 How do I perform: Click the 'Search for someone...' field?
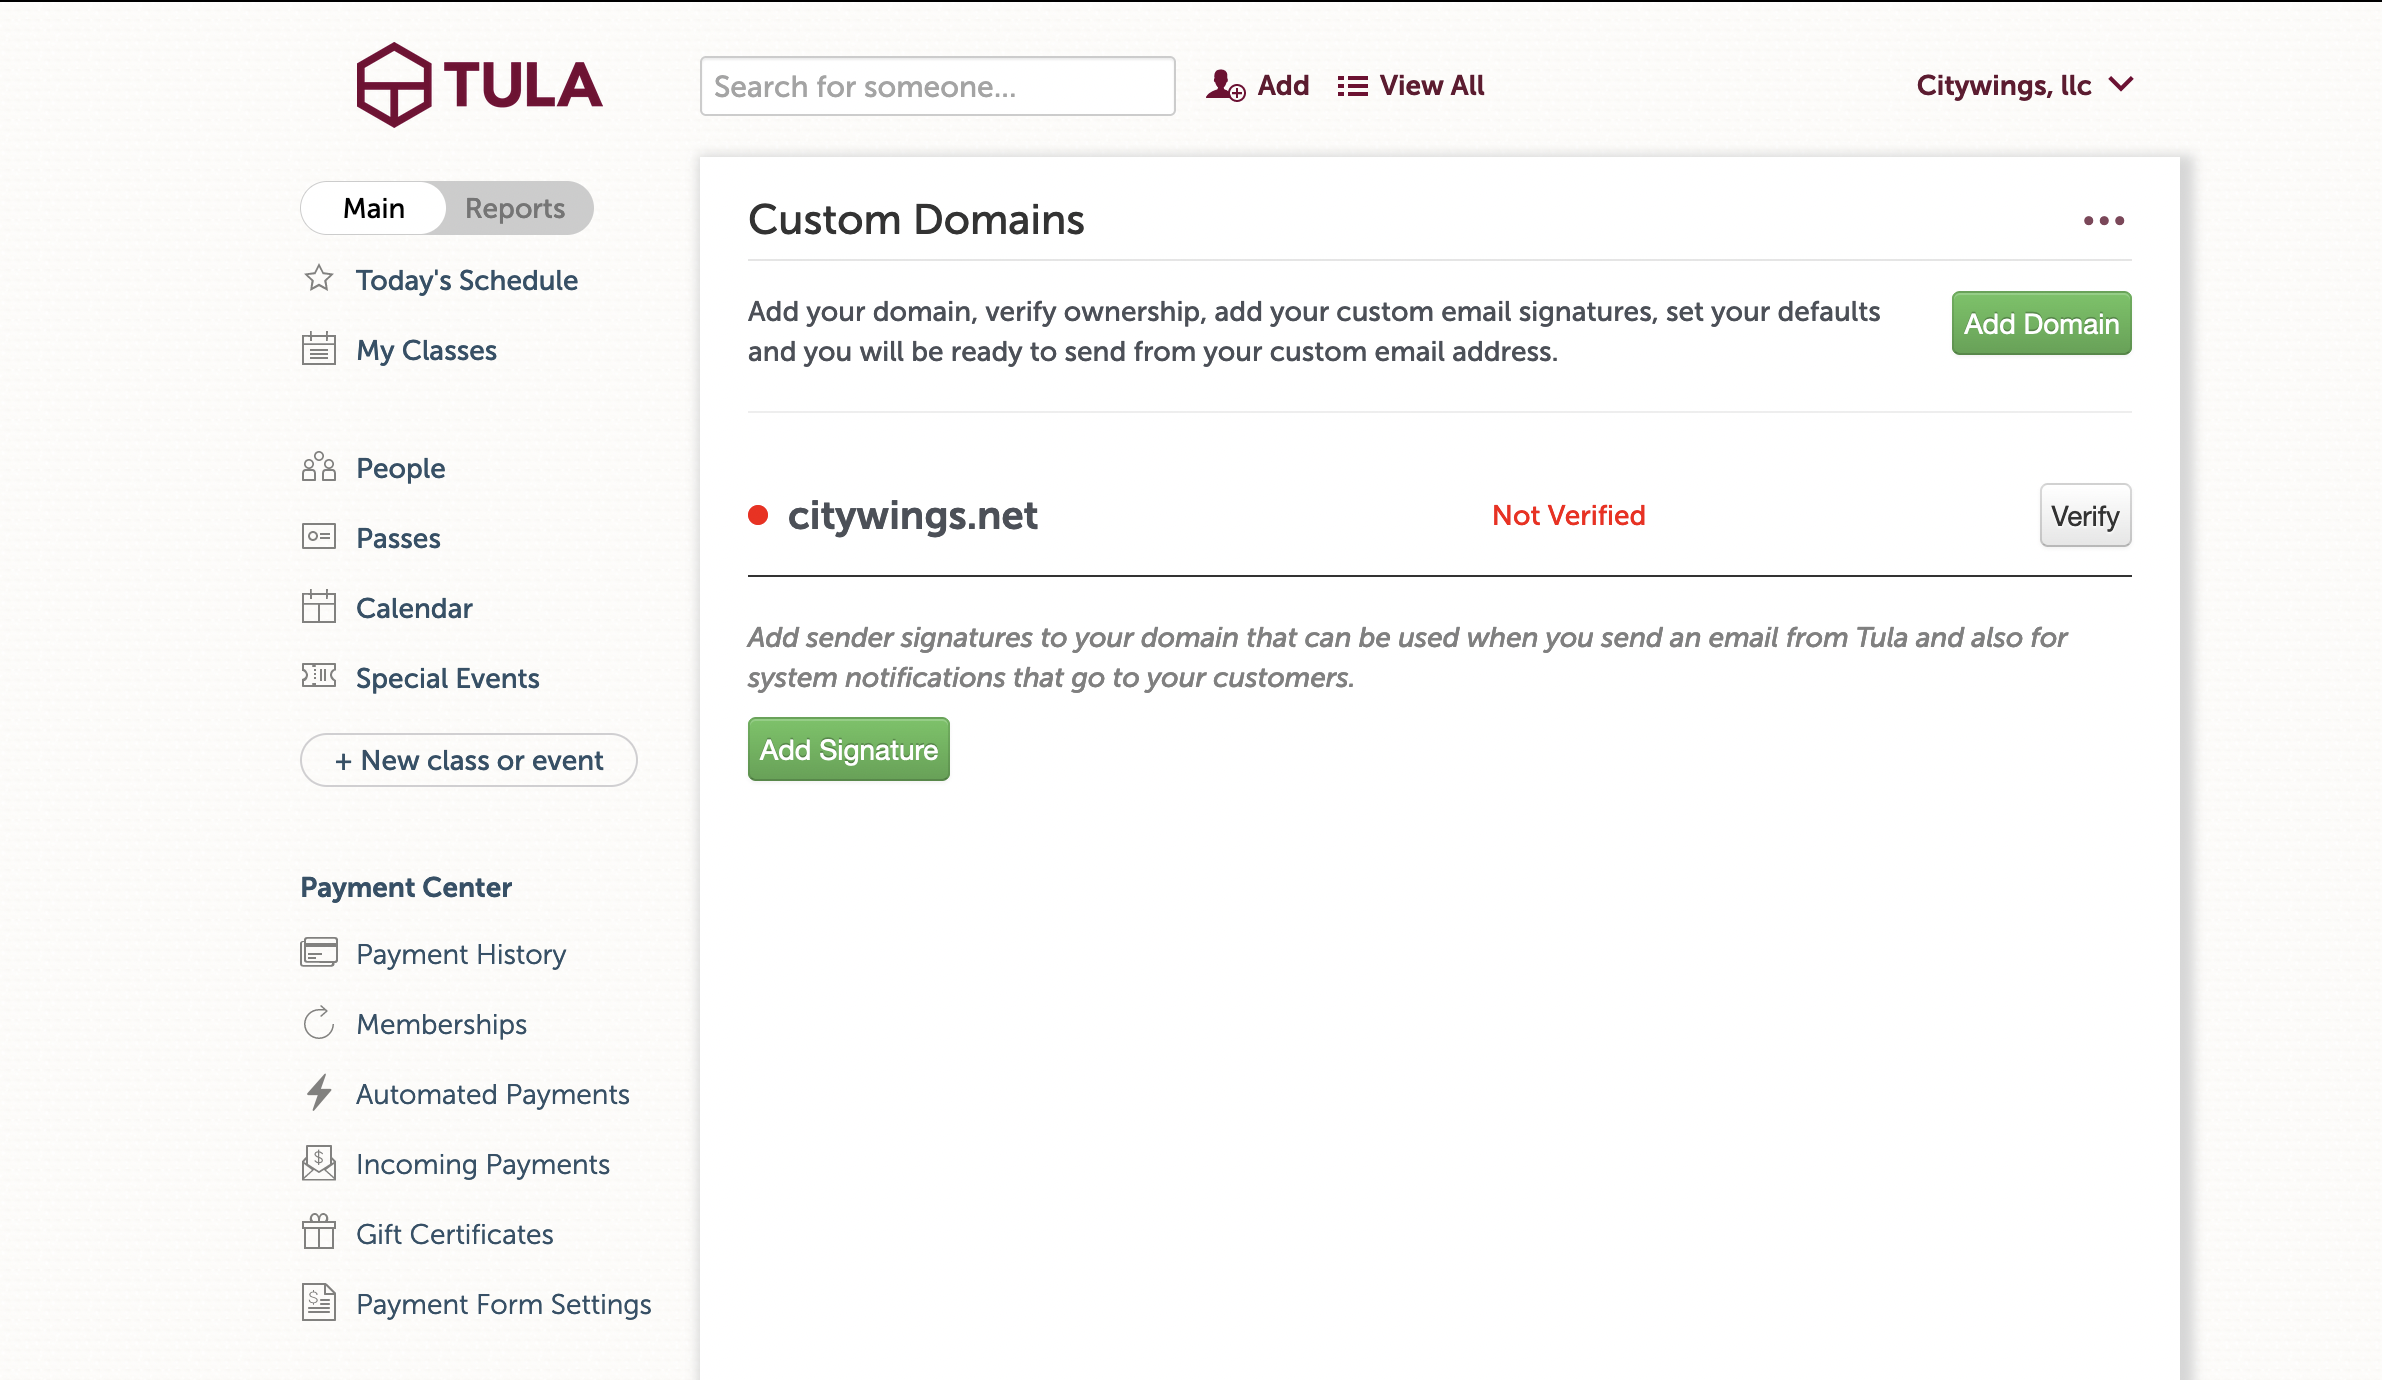937,86
